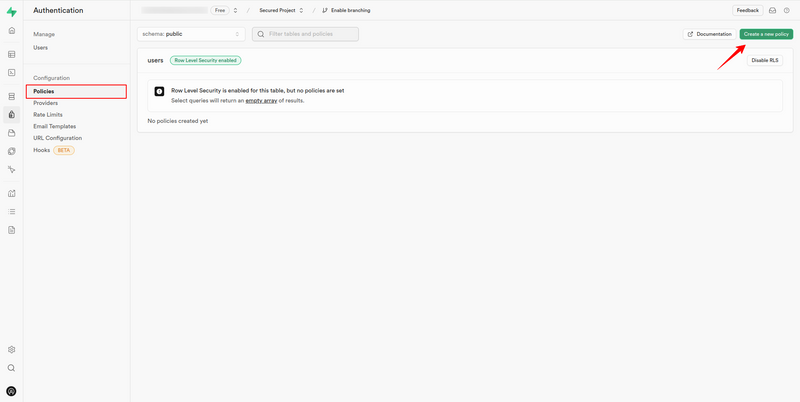Click the Row Level Security enabled badge
Image resolution: width=800 pixels, height=402 pixels.
point(206,60)
